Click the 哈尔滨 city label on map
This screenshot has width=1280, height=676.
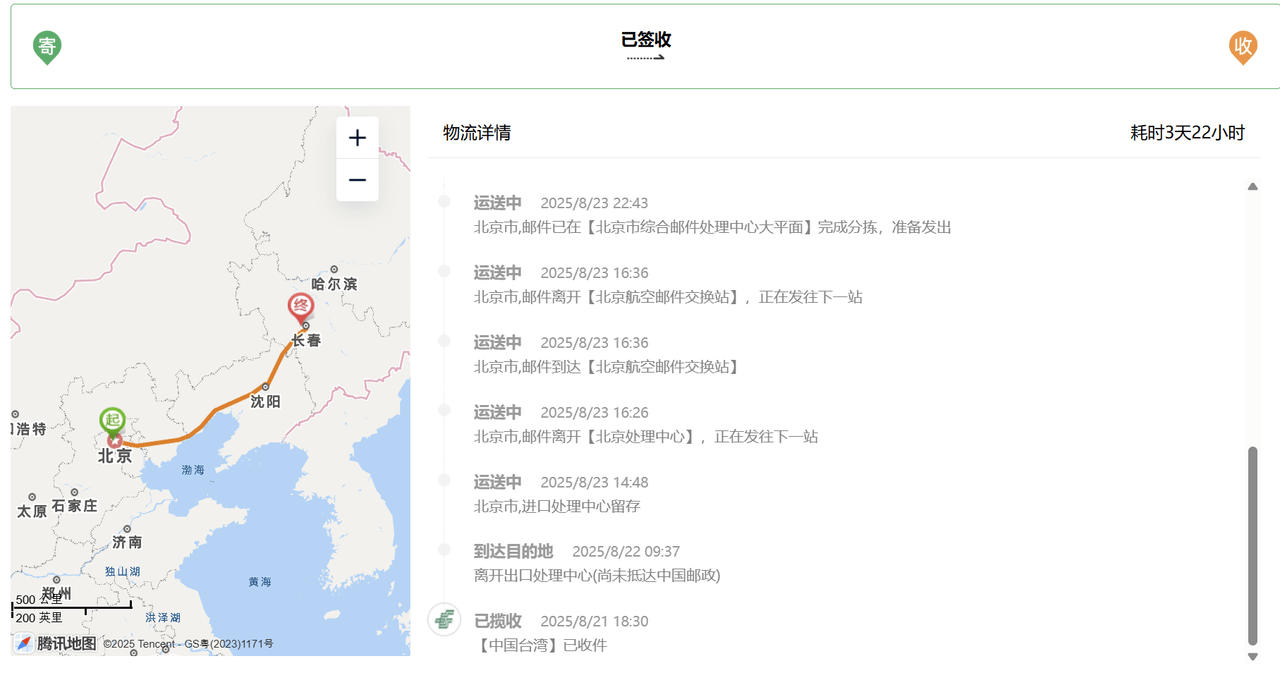point(334,284)
